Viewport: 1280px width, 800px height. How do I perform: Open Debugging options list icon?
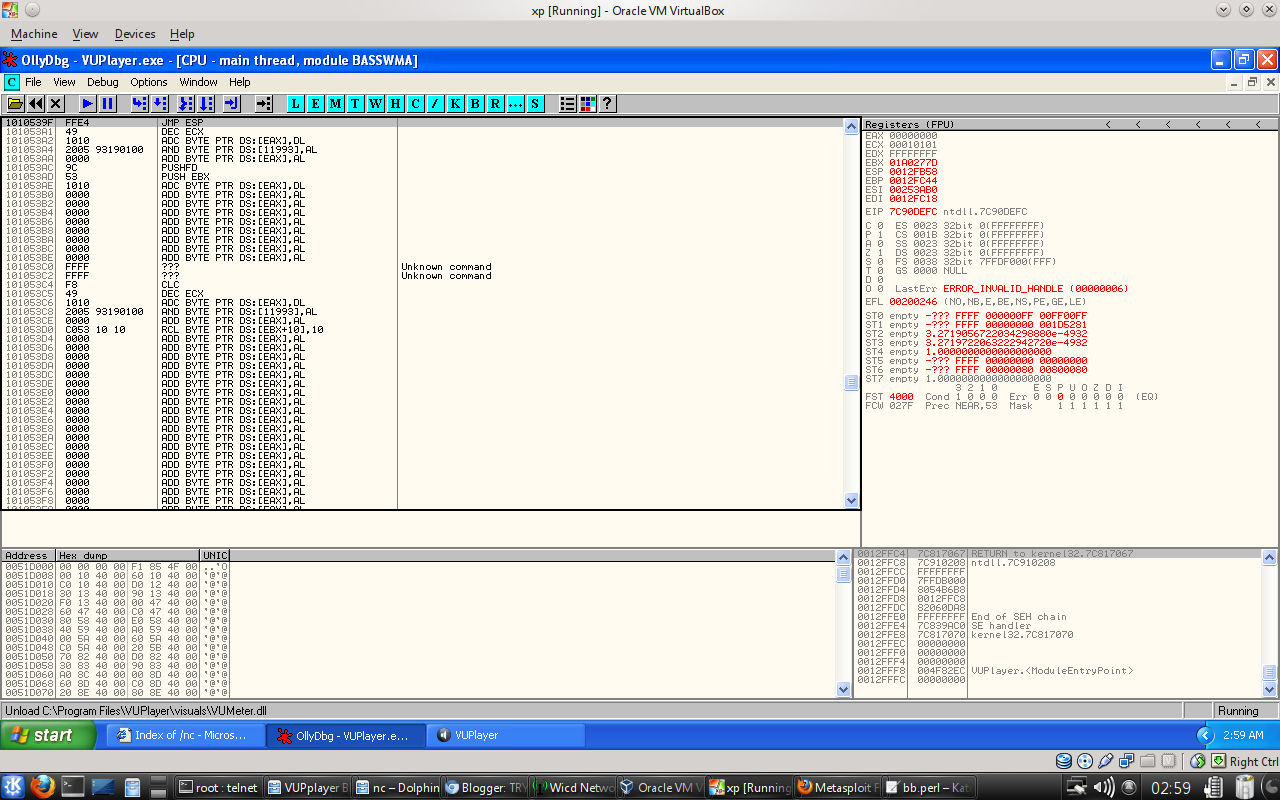click(568, 103)
